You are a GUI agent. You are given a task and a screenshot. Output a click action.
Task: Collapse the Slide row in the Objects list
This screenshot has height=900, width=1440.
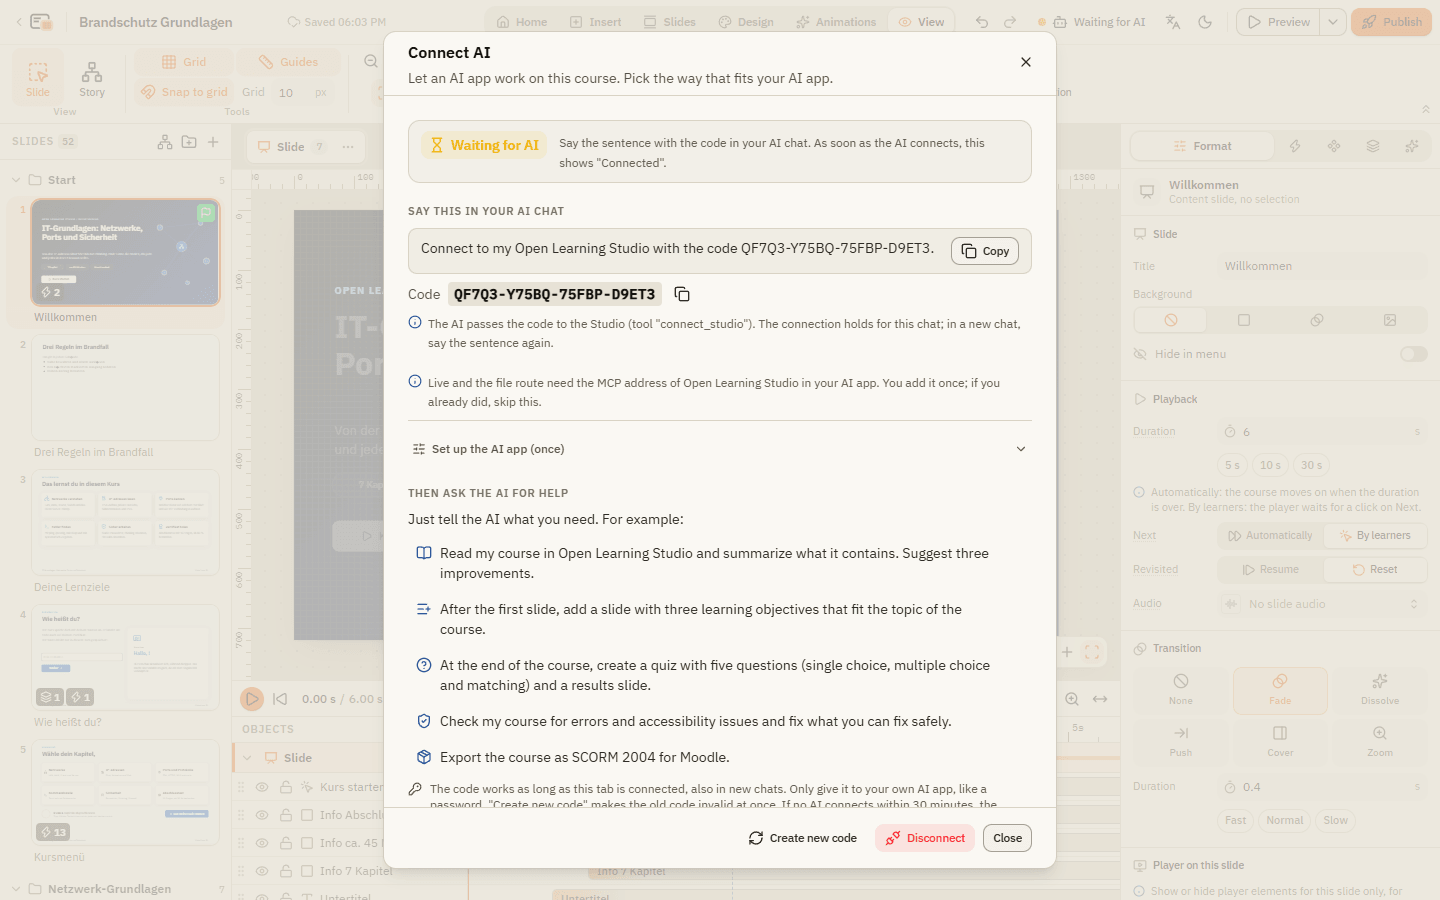pyautogui.click(x=247, y=758)
